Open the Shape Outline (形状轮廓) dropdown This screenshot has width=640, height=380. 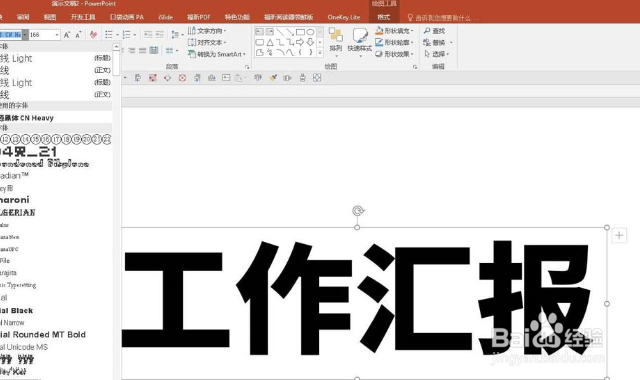394,42
